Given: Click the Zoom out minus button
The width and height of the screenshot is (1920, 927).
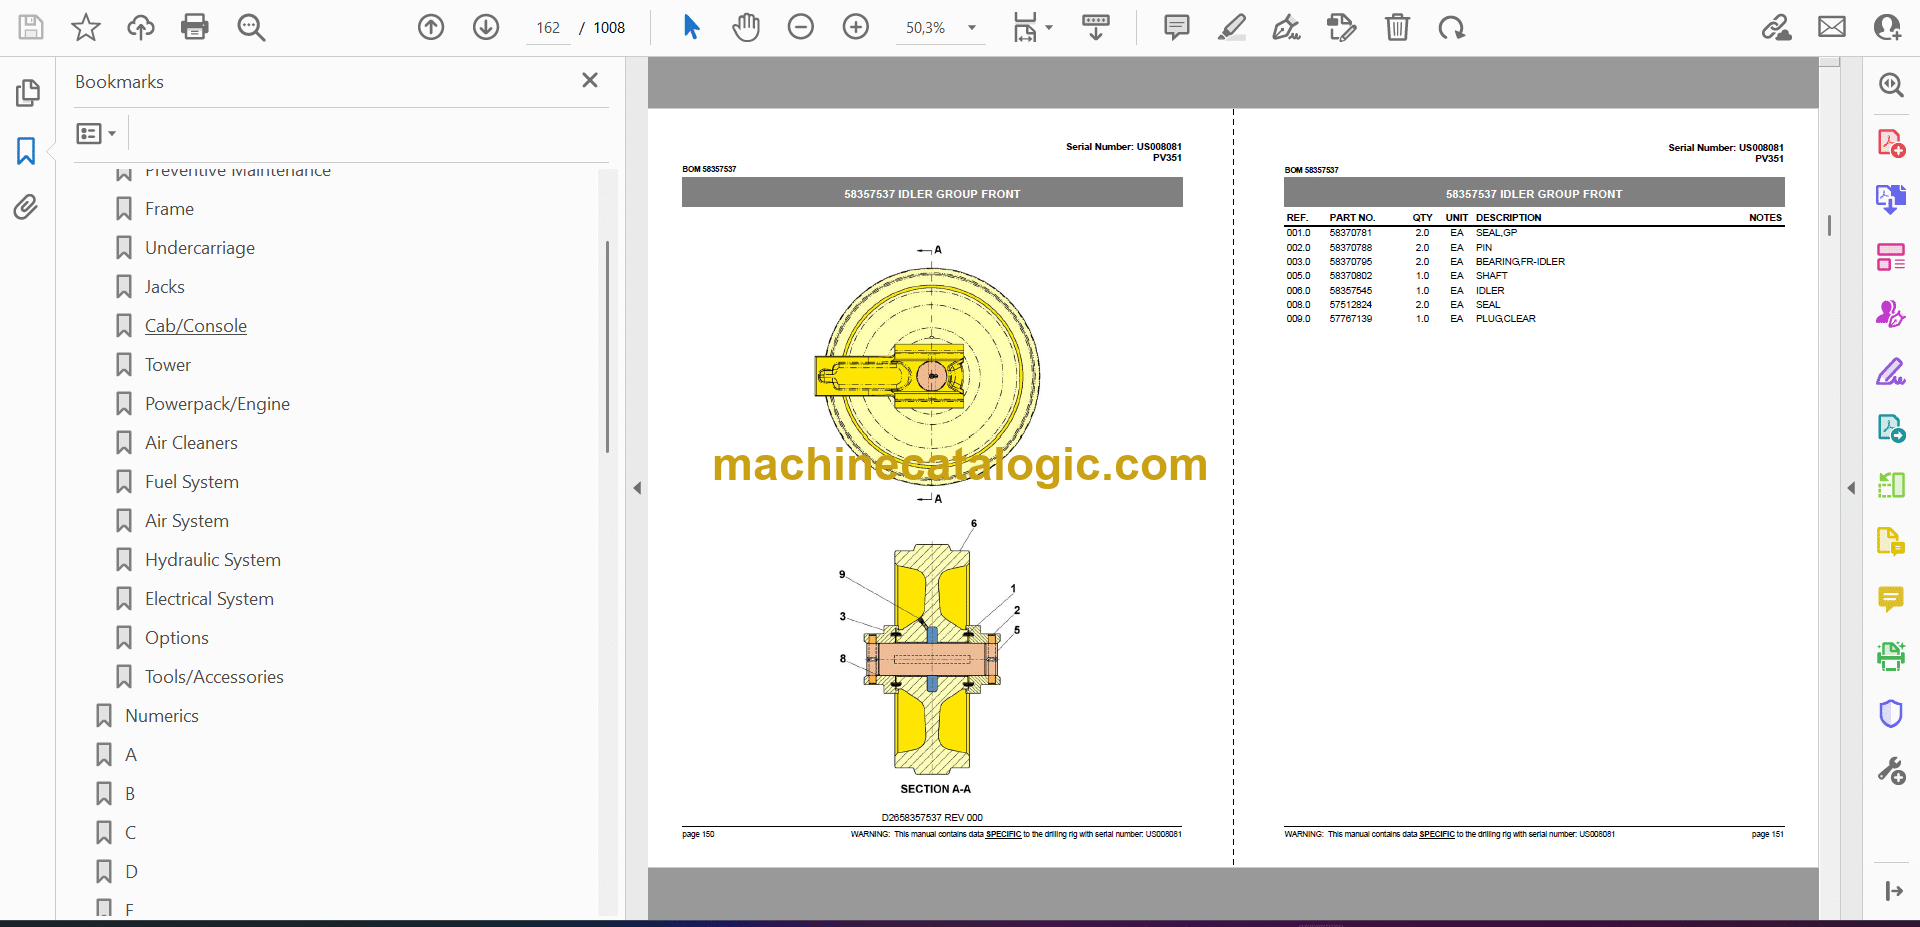Looking at the screenshot, I should 800,27.
